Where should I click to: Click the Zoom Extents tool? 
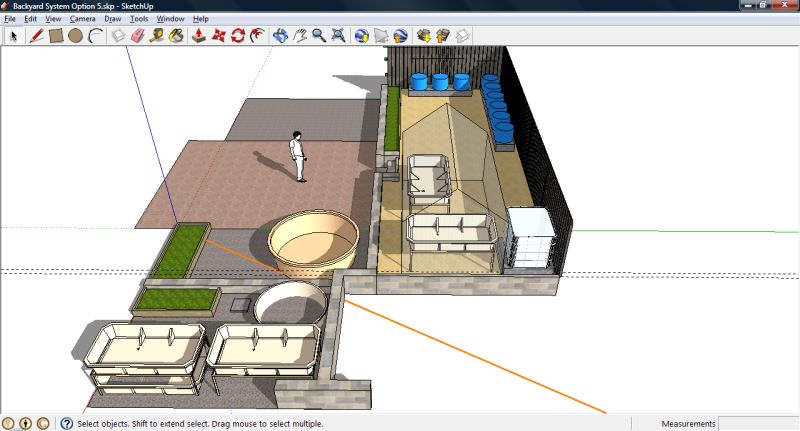click(338, 36)
